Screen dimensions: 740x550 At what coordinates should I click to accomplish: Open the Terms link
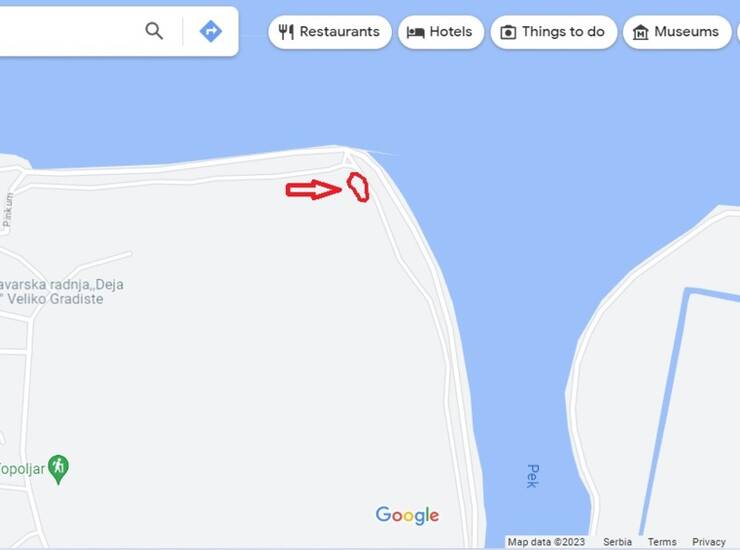(662, 542)
